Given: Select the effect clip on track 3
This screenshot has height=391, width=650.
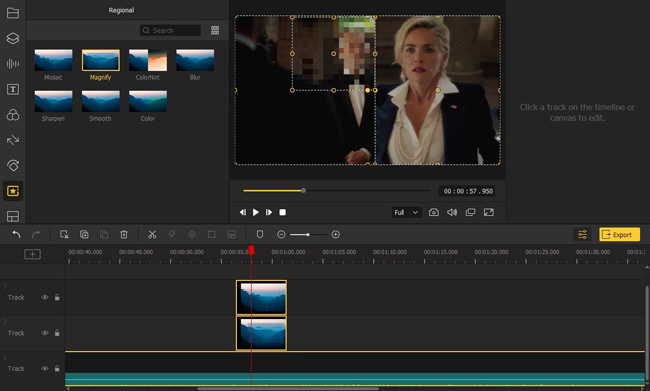Looking at the screenshot, I should [x=261, y=298].
